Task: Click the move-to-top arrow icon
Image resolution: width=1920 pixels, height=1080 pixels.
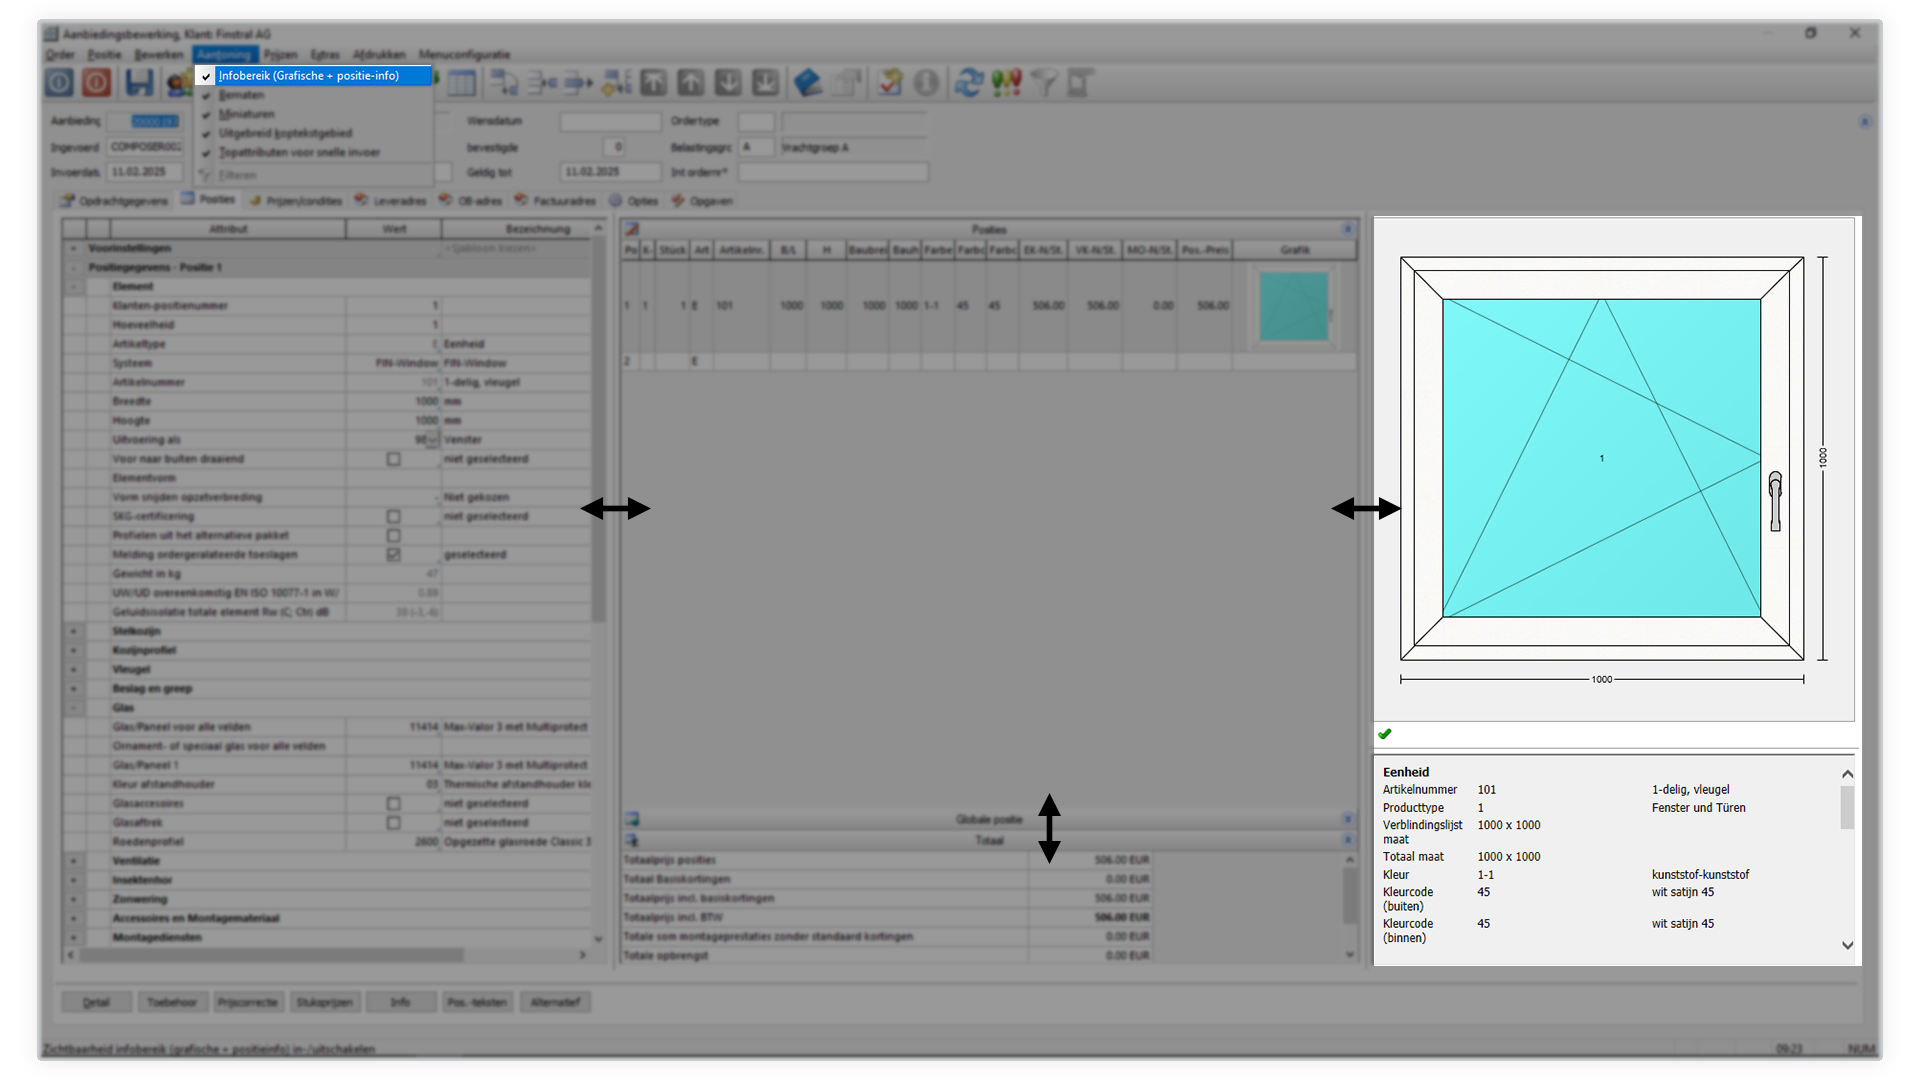Action: (653, 82)
